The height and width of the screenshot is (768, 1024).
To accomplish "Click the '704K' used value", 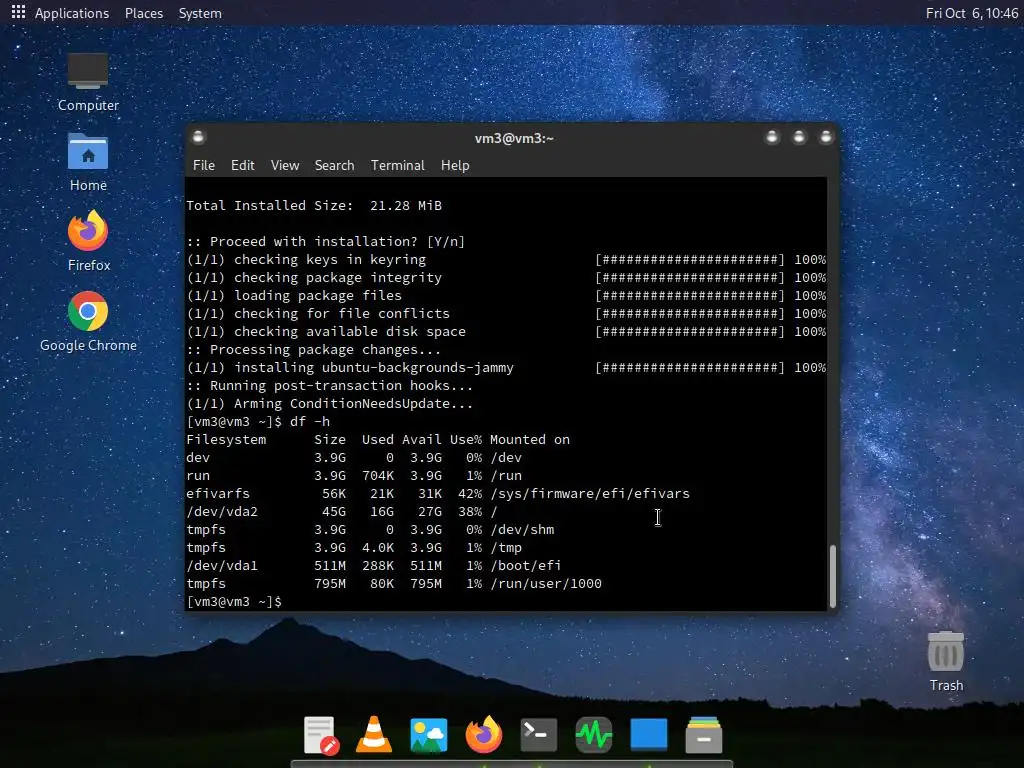I will pos(377,476).
